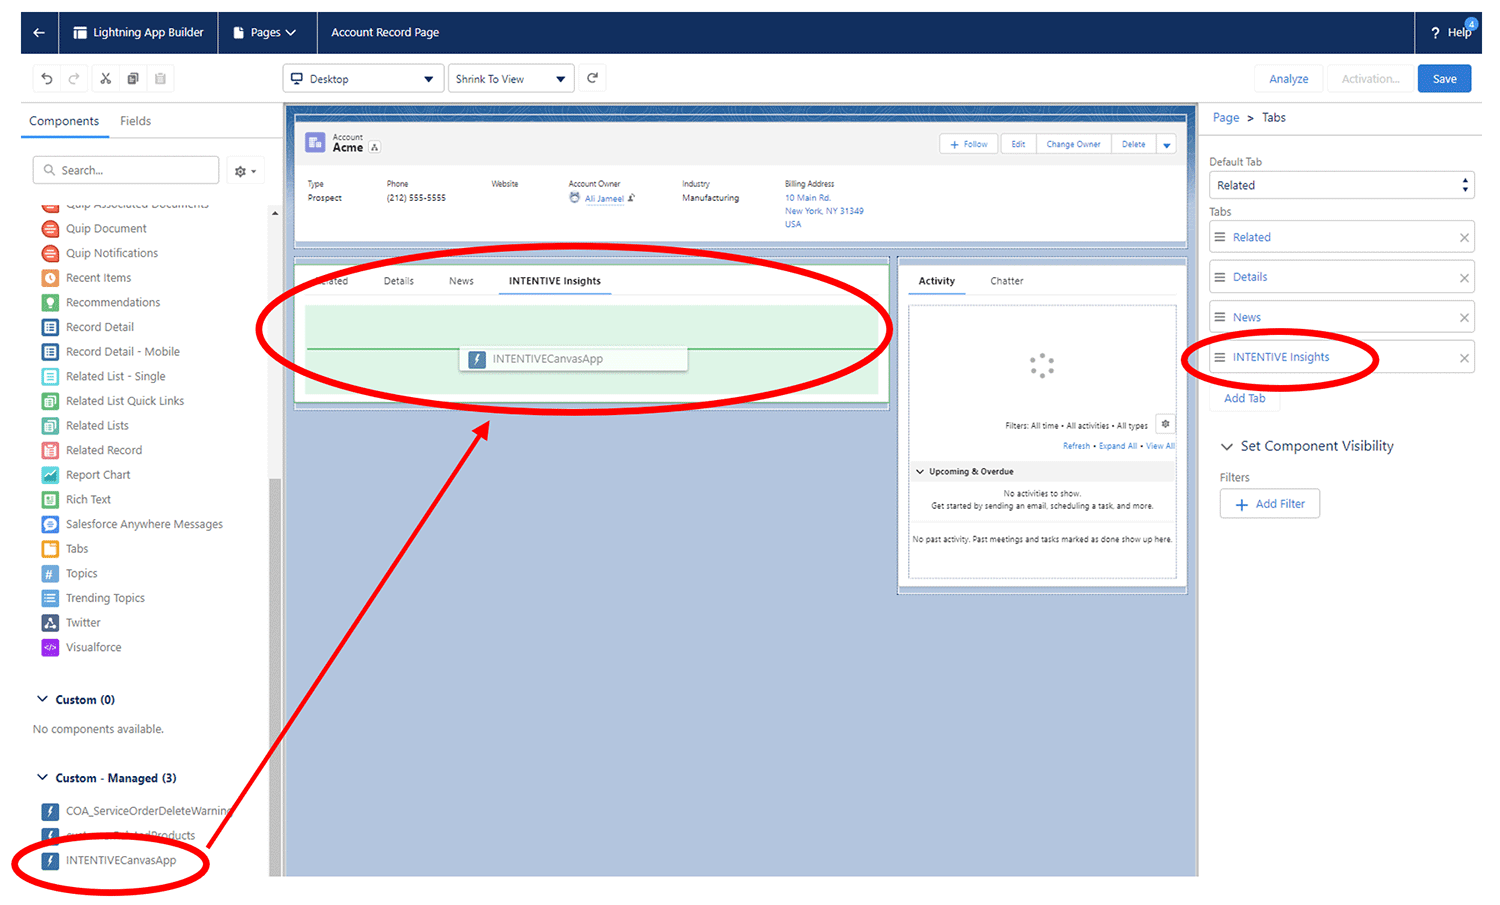Viewport: 1500px width, 905px height.
Task: Remove the Related tab with X
Action: 1464,238
